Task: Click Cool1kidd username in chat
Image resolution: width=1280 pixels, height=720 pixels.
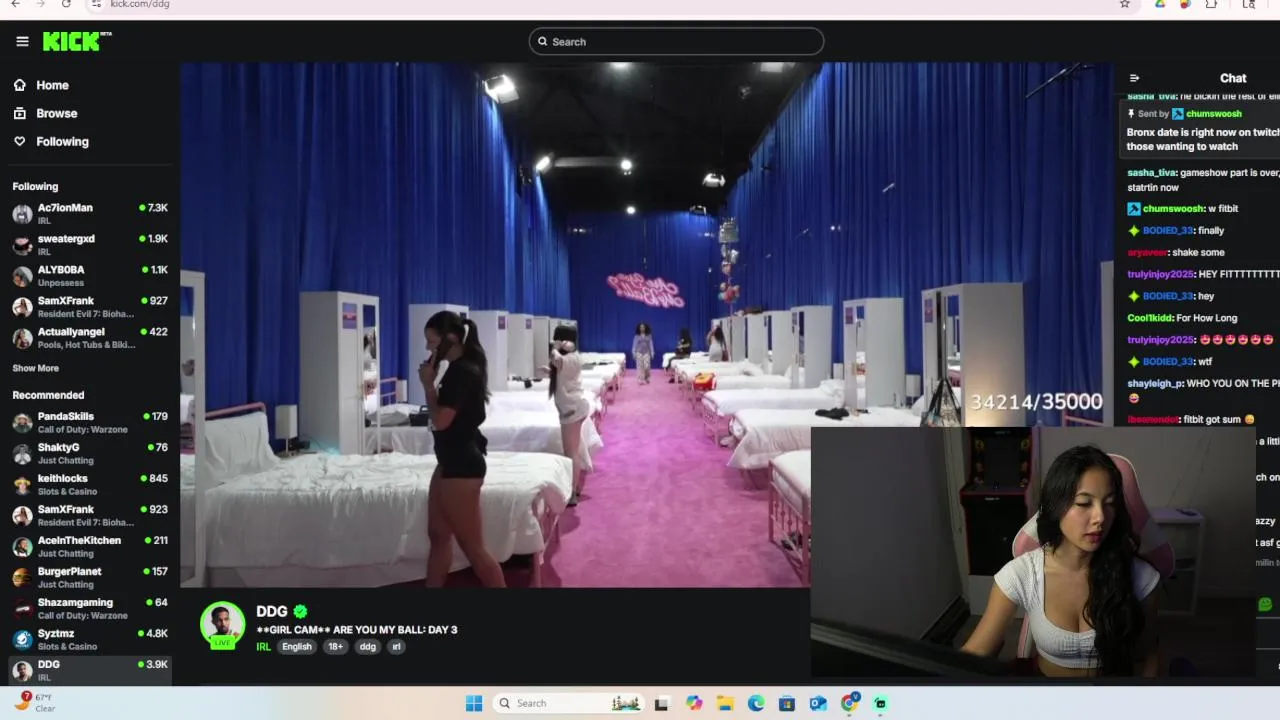Action: click(1151, 318)
